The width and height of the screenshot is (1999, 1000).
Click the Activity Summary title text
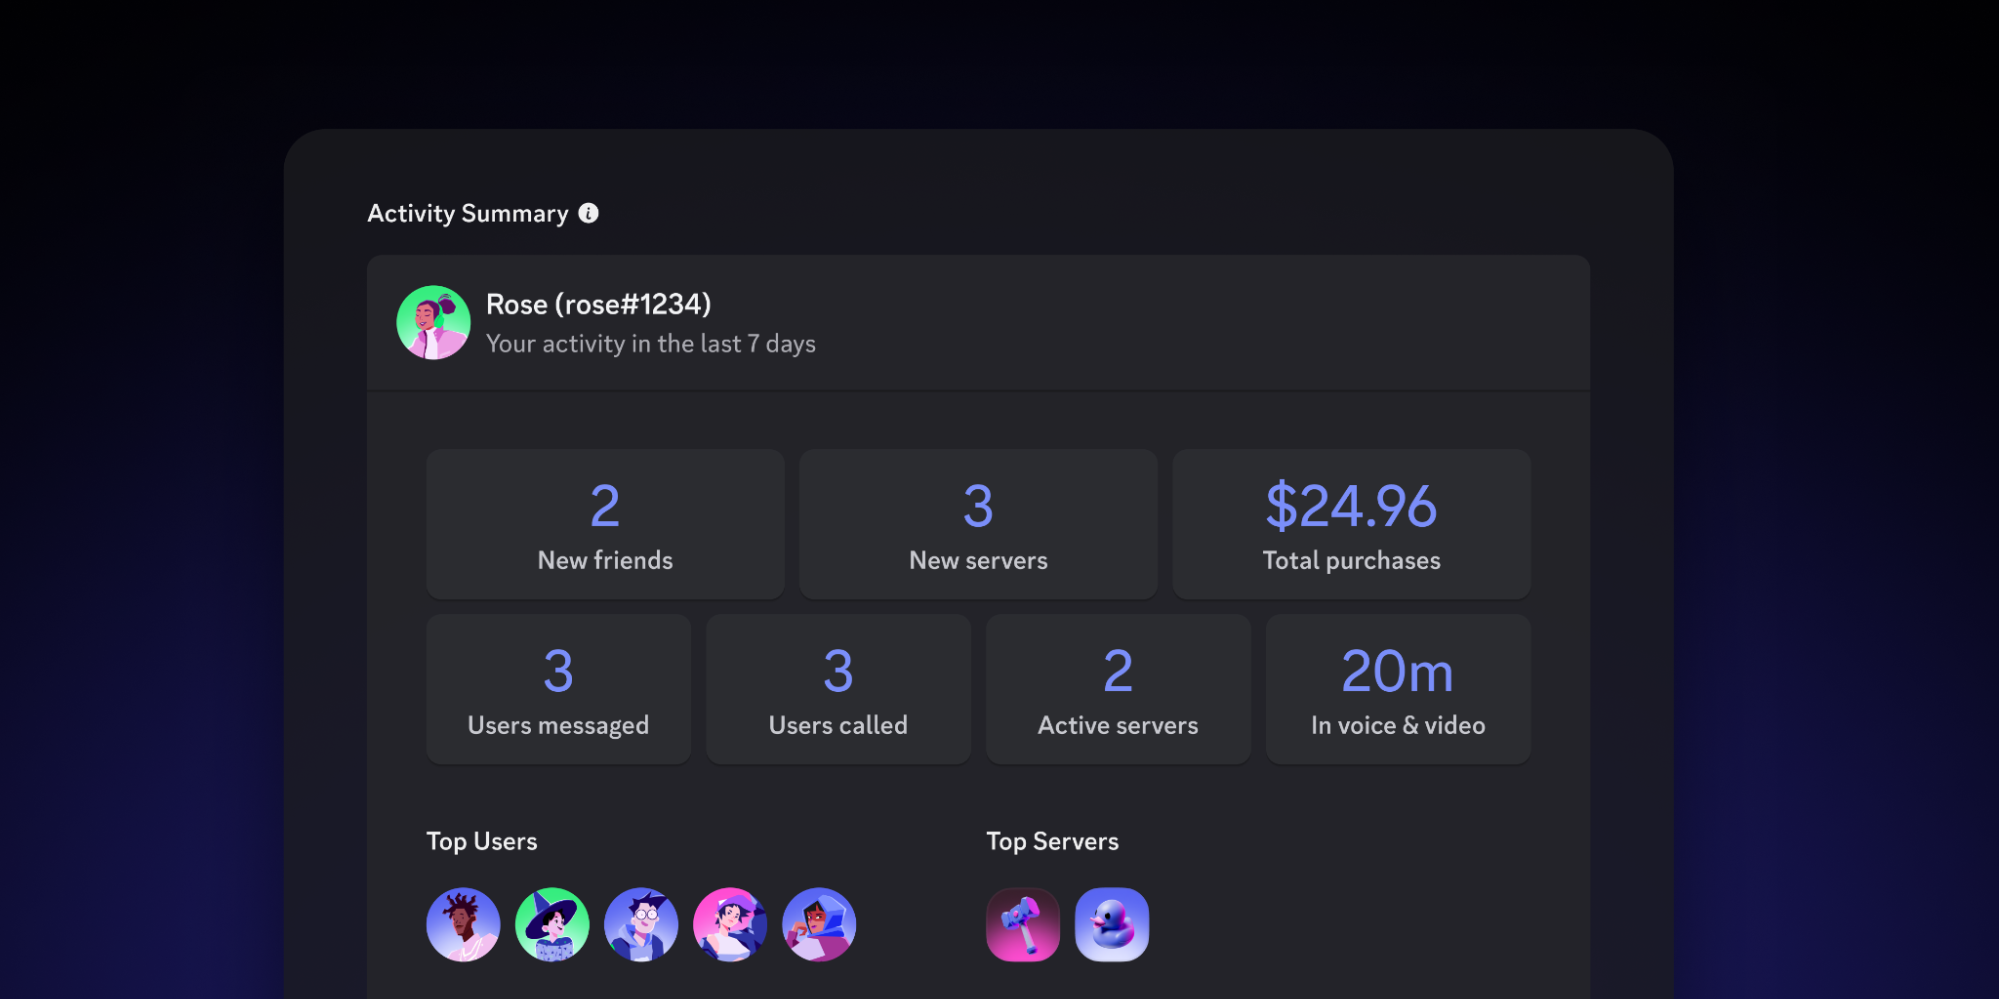(467, 214)
